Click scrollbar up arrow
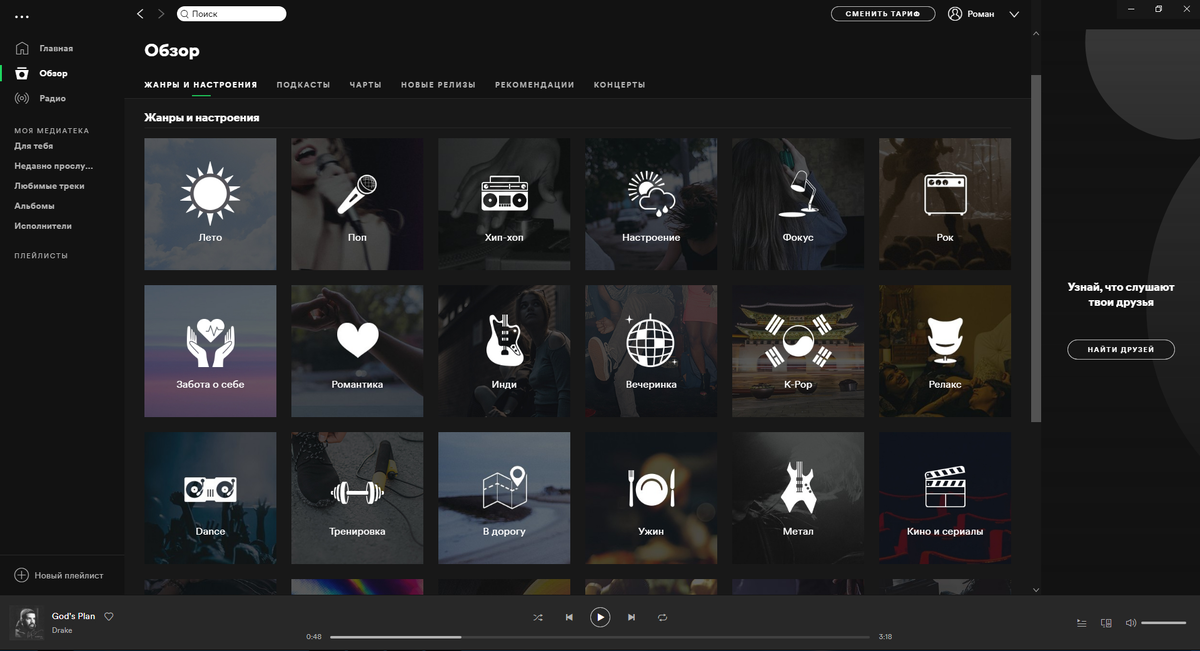The width and height of the screenshot is (1200, 651). point(1036,33)
